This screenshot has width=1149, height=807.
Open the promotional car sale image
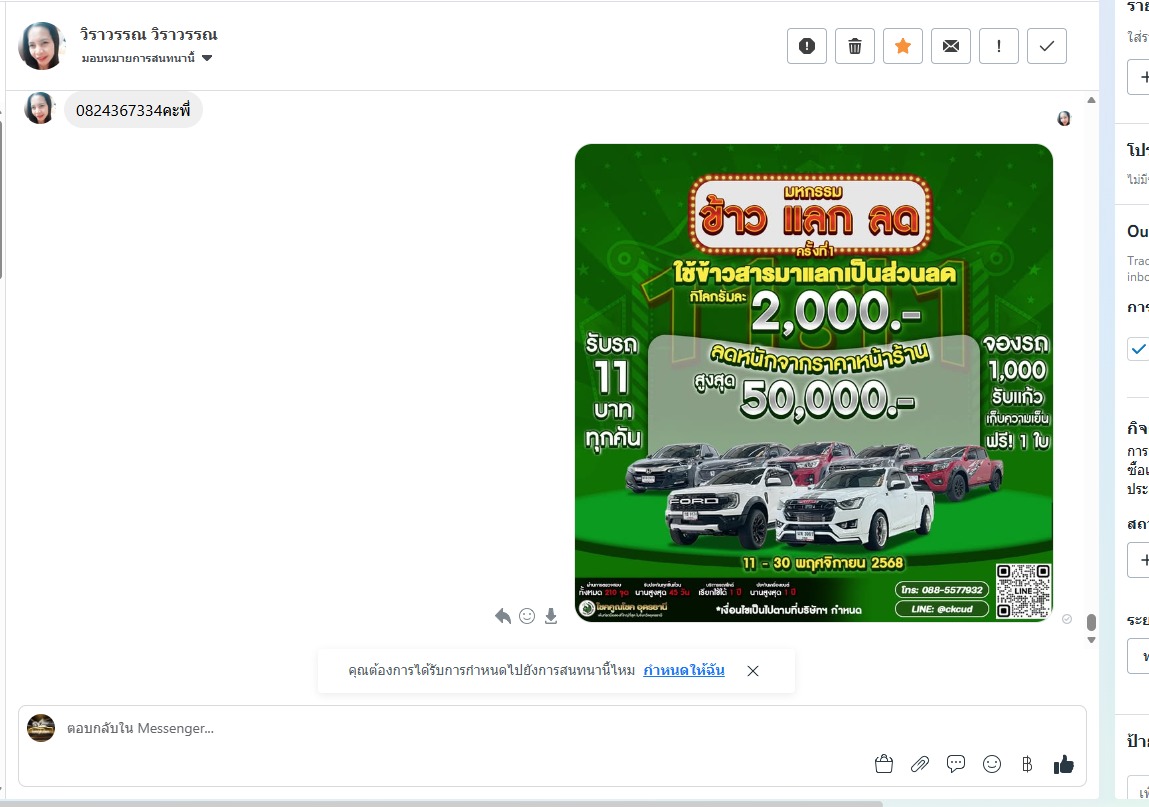[x=814, y=383]
